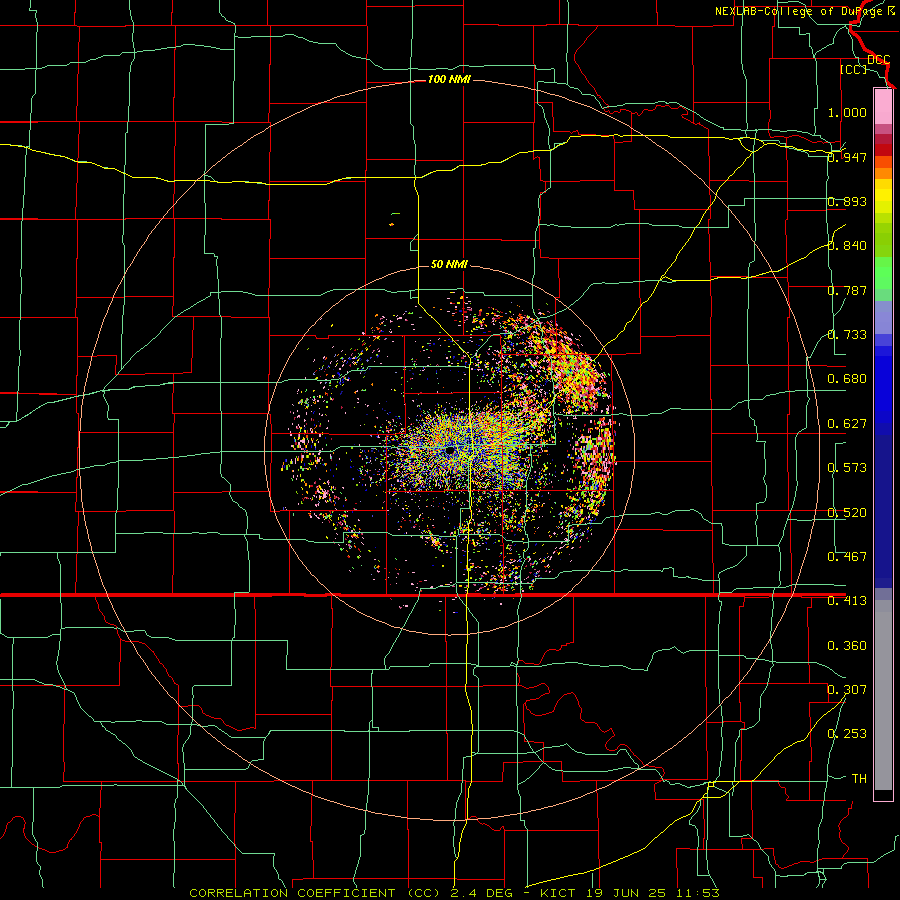Click the 50 NMI range ring label

coord(449,264)
